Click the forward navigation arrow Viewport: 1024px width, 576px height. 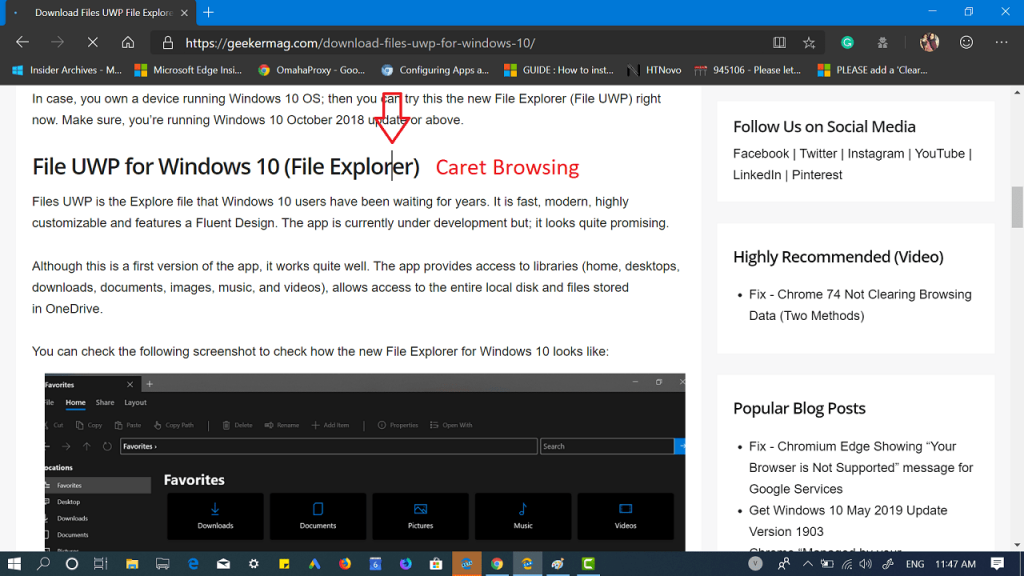point(57,43)
